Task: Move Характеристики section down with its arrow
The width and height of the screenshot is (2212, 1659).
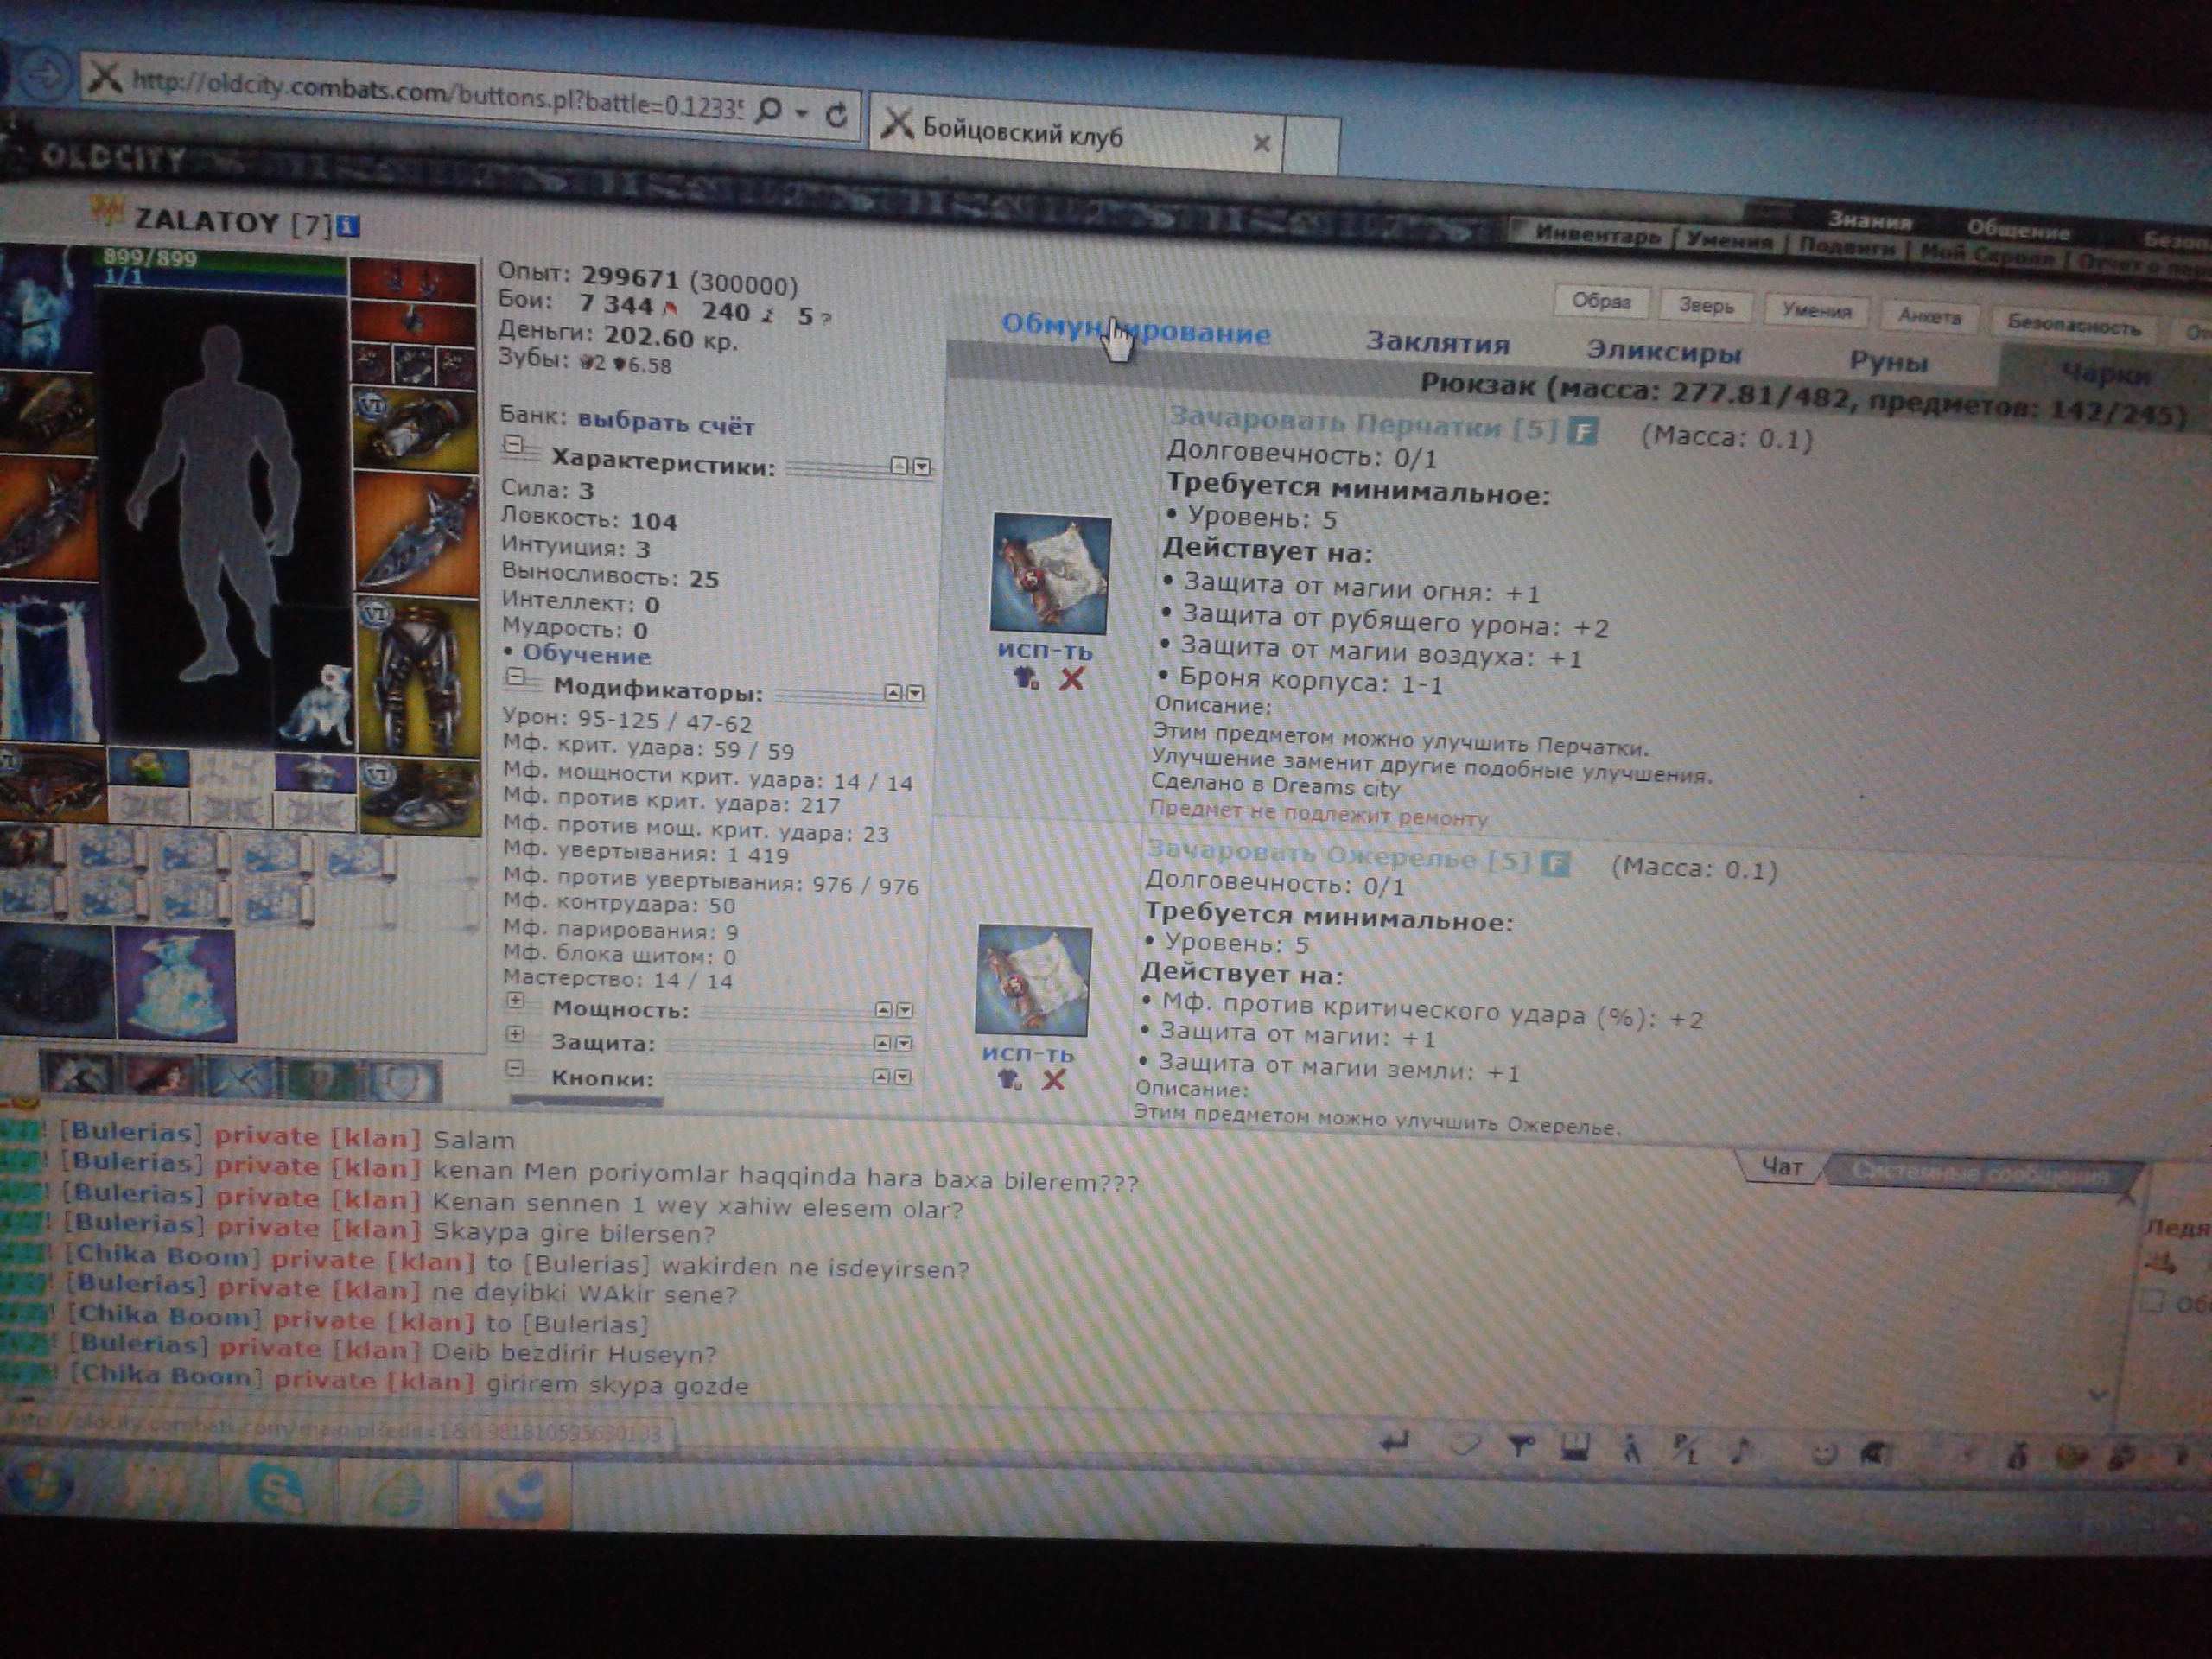Action: coord(921,466)
